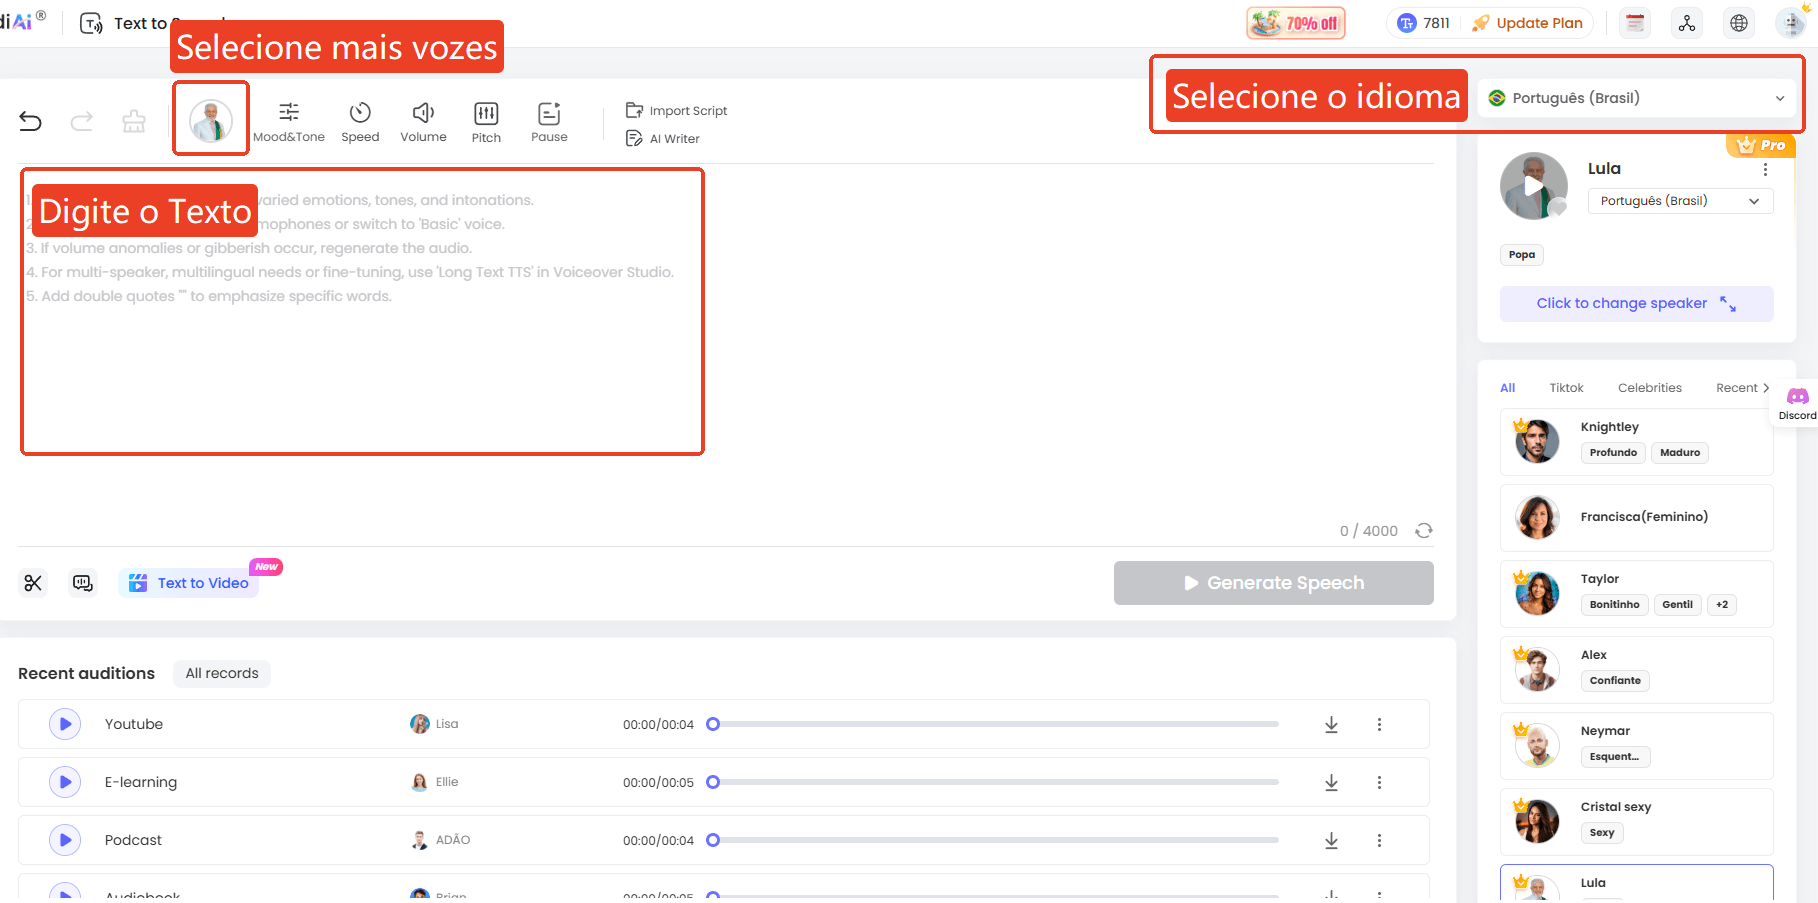Click to change speaker
The image size is (1818, 903).
pyautogui.click(x=1636, y=303)
